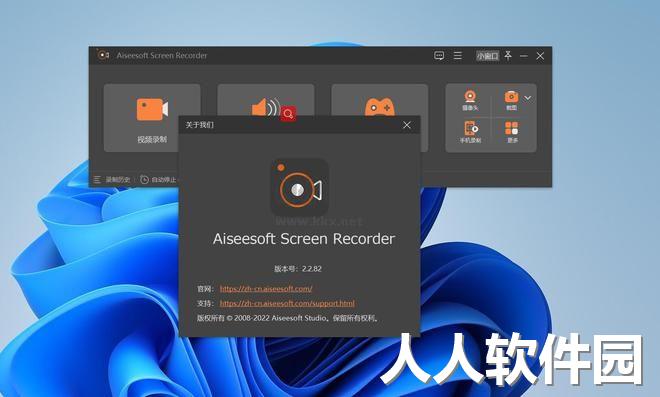Image resolution: width=660 pixels, height=397 pixels.
Task: Click the app logo in main title bar
Action: [103, 55]
